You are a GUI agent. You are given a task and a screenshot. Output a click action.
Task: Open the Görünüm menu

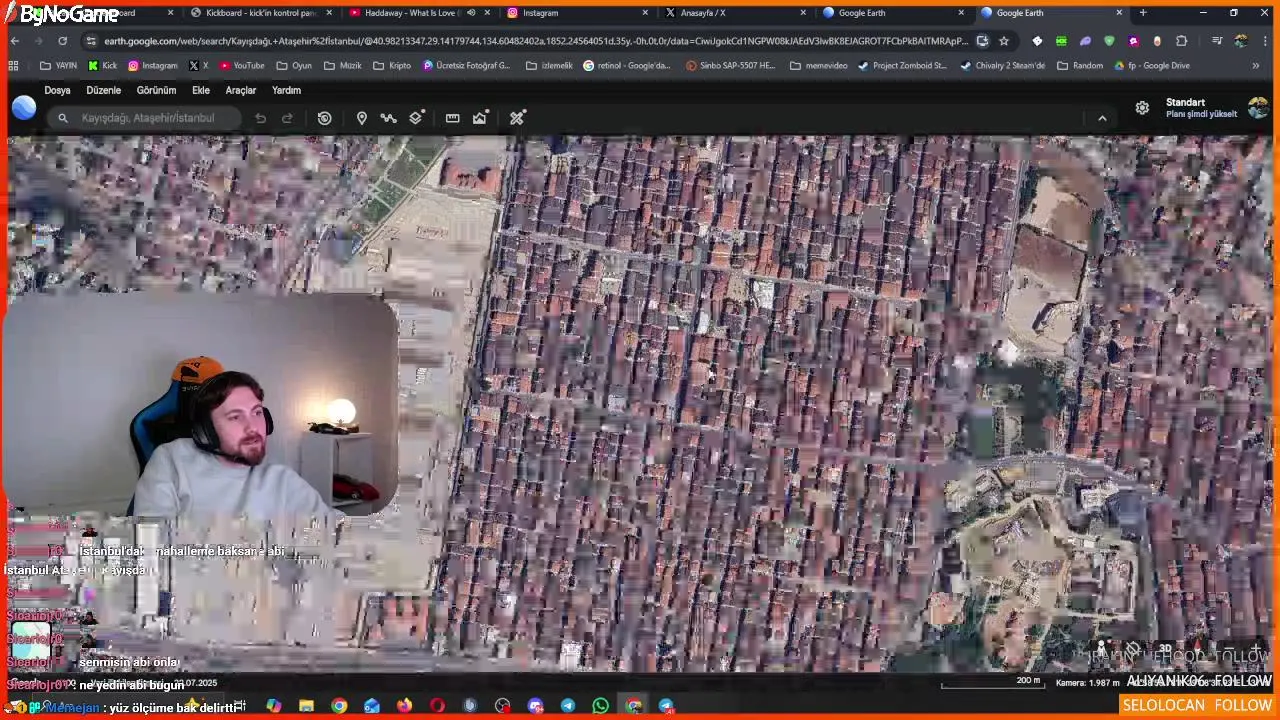click(156, 90)
